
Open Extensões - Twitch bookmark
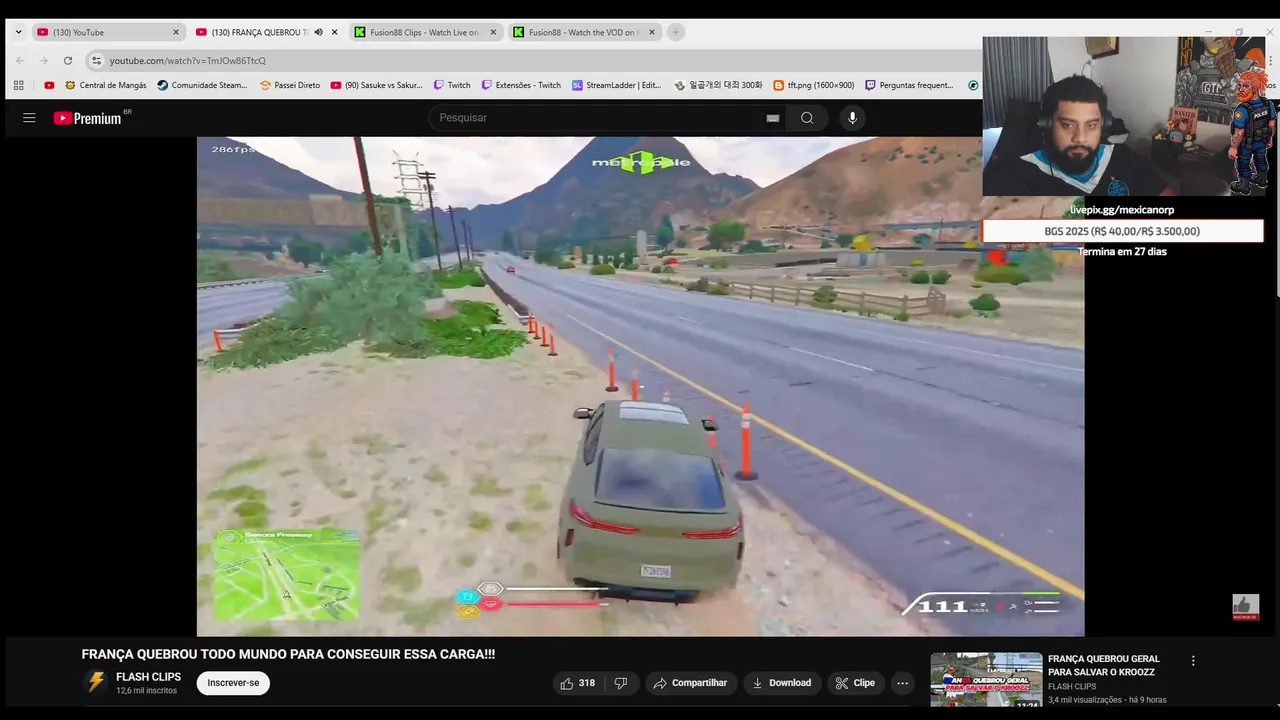pyautogui.click(x=521, y=85)
